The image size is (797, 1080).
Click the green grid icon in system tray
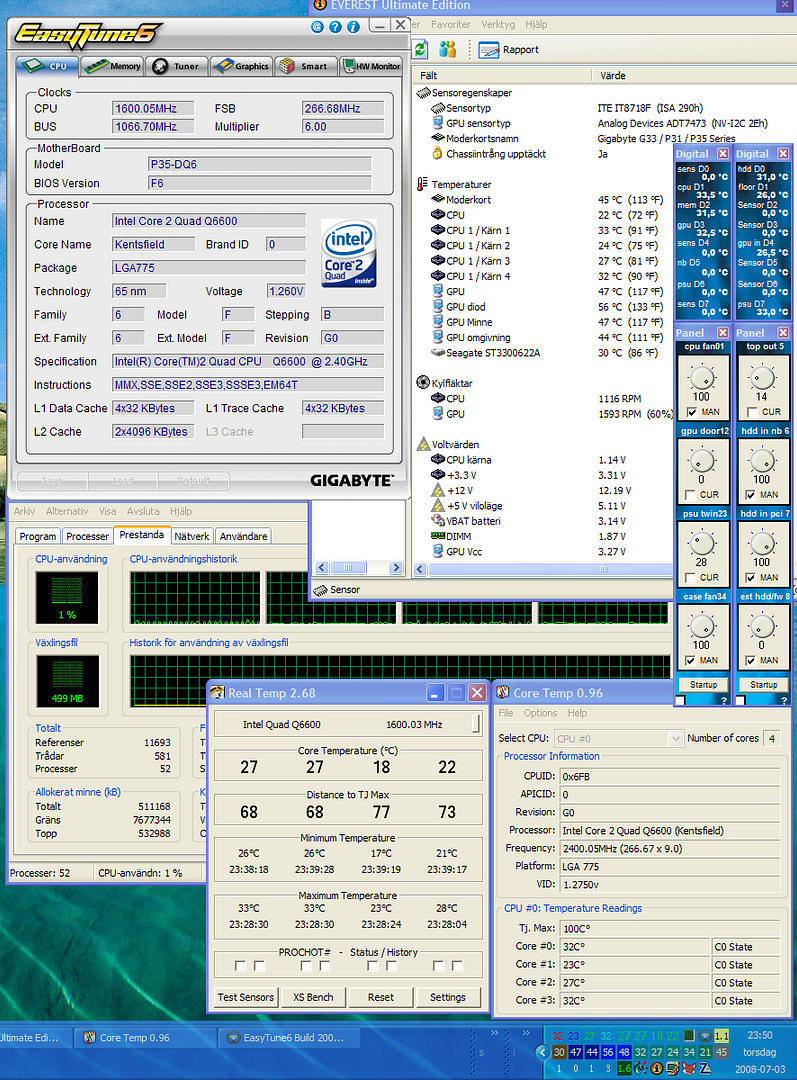pyautogui.click(x=690, y=1035)
